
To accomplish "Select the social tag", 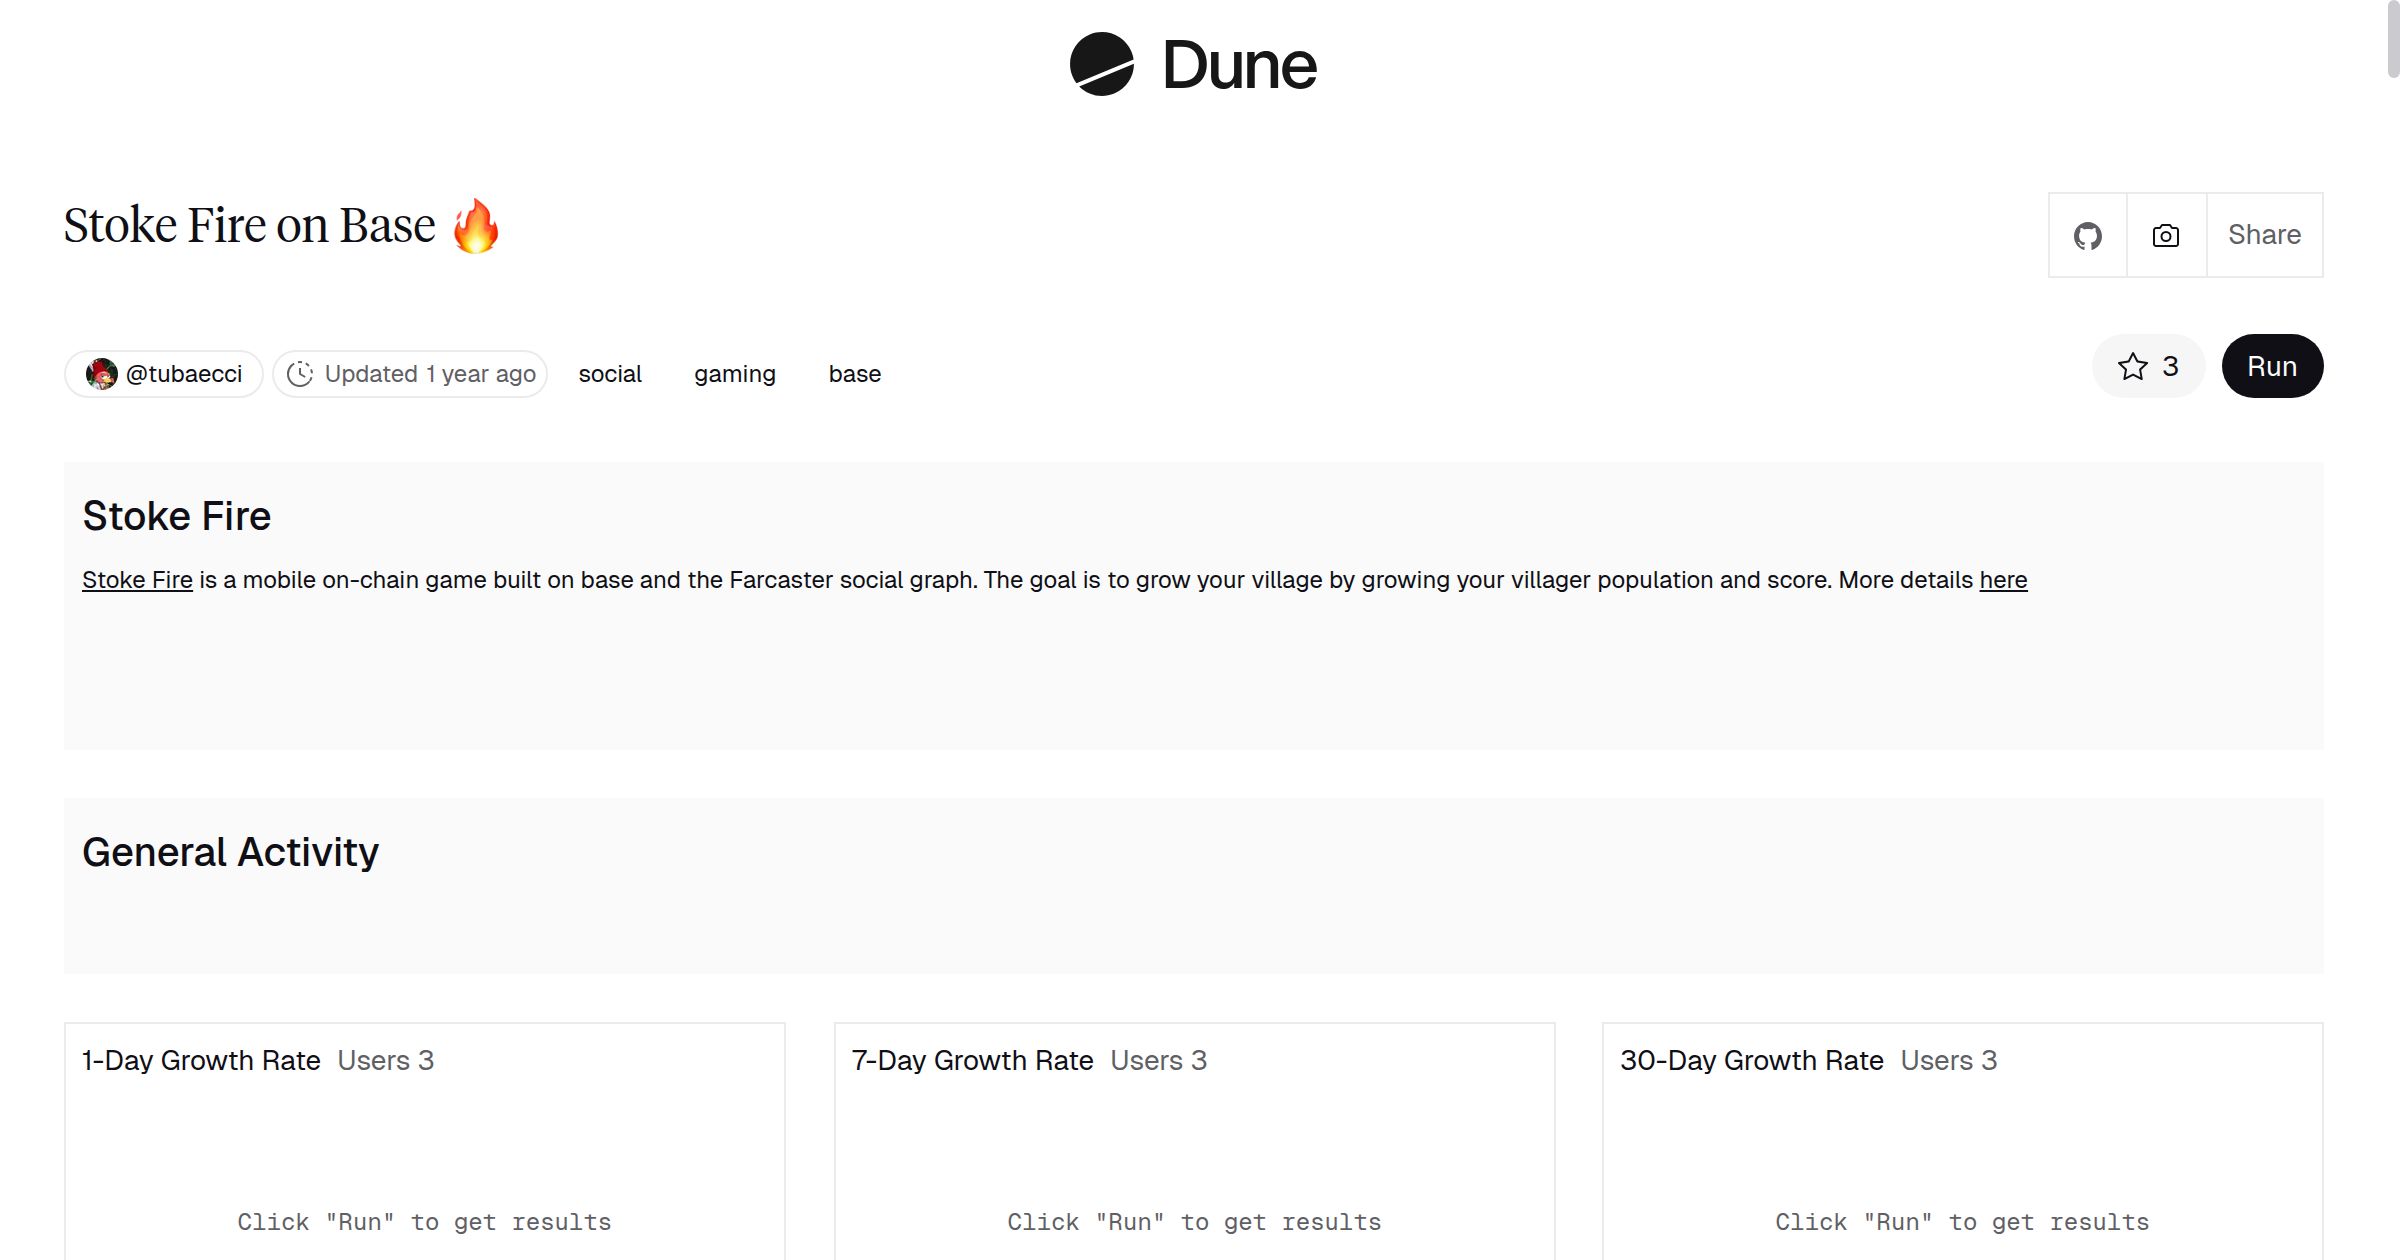I will tap(610, 374).
